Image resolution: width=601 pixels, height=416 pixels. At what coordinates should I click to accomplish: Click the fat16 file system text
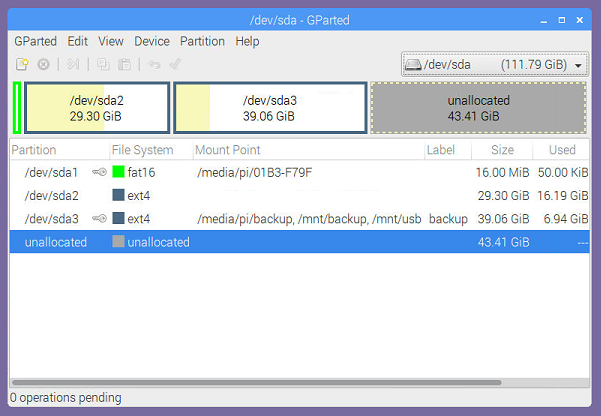(141, 173)
